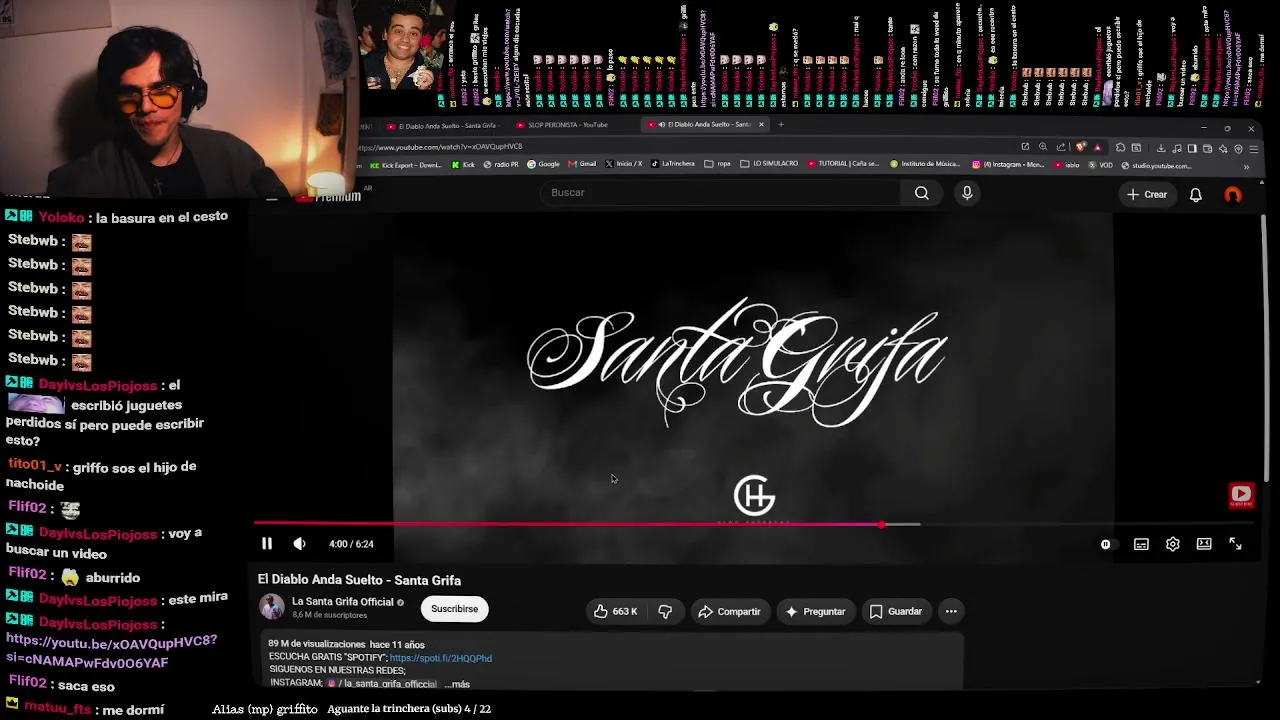Open the browser main menu icon
This screenshot has height=720, width=1280.
[x=1253, y=149]
